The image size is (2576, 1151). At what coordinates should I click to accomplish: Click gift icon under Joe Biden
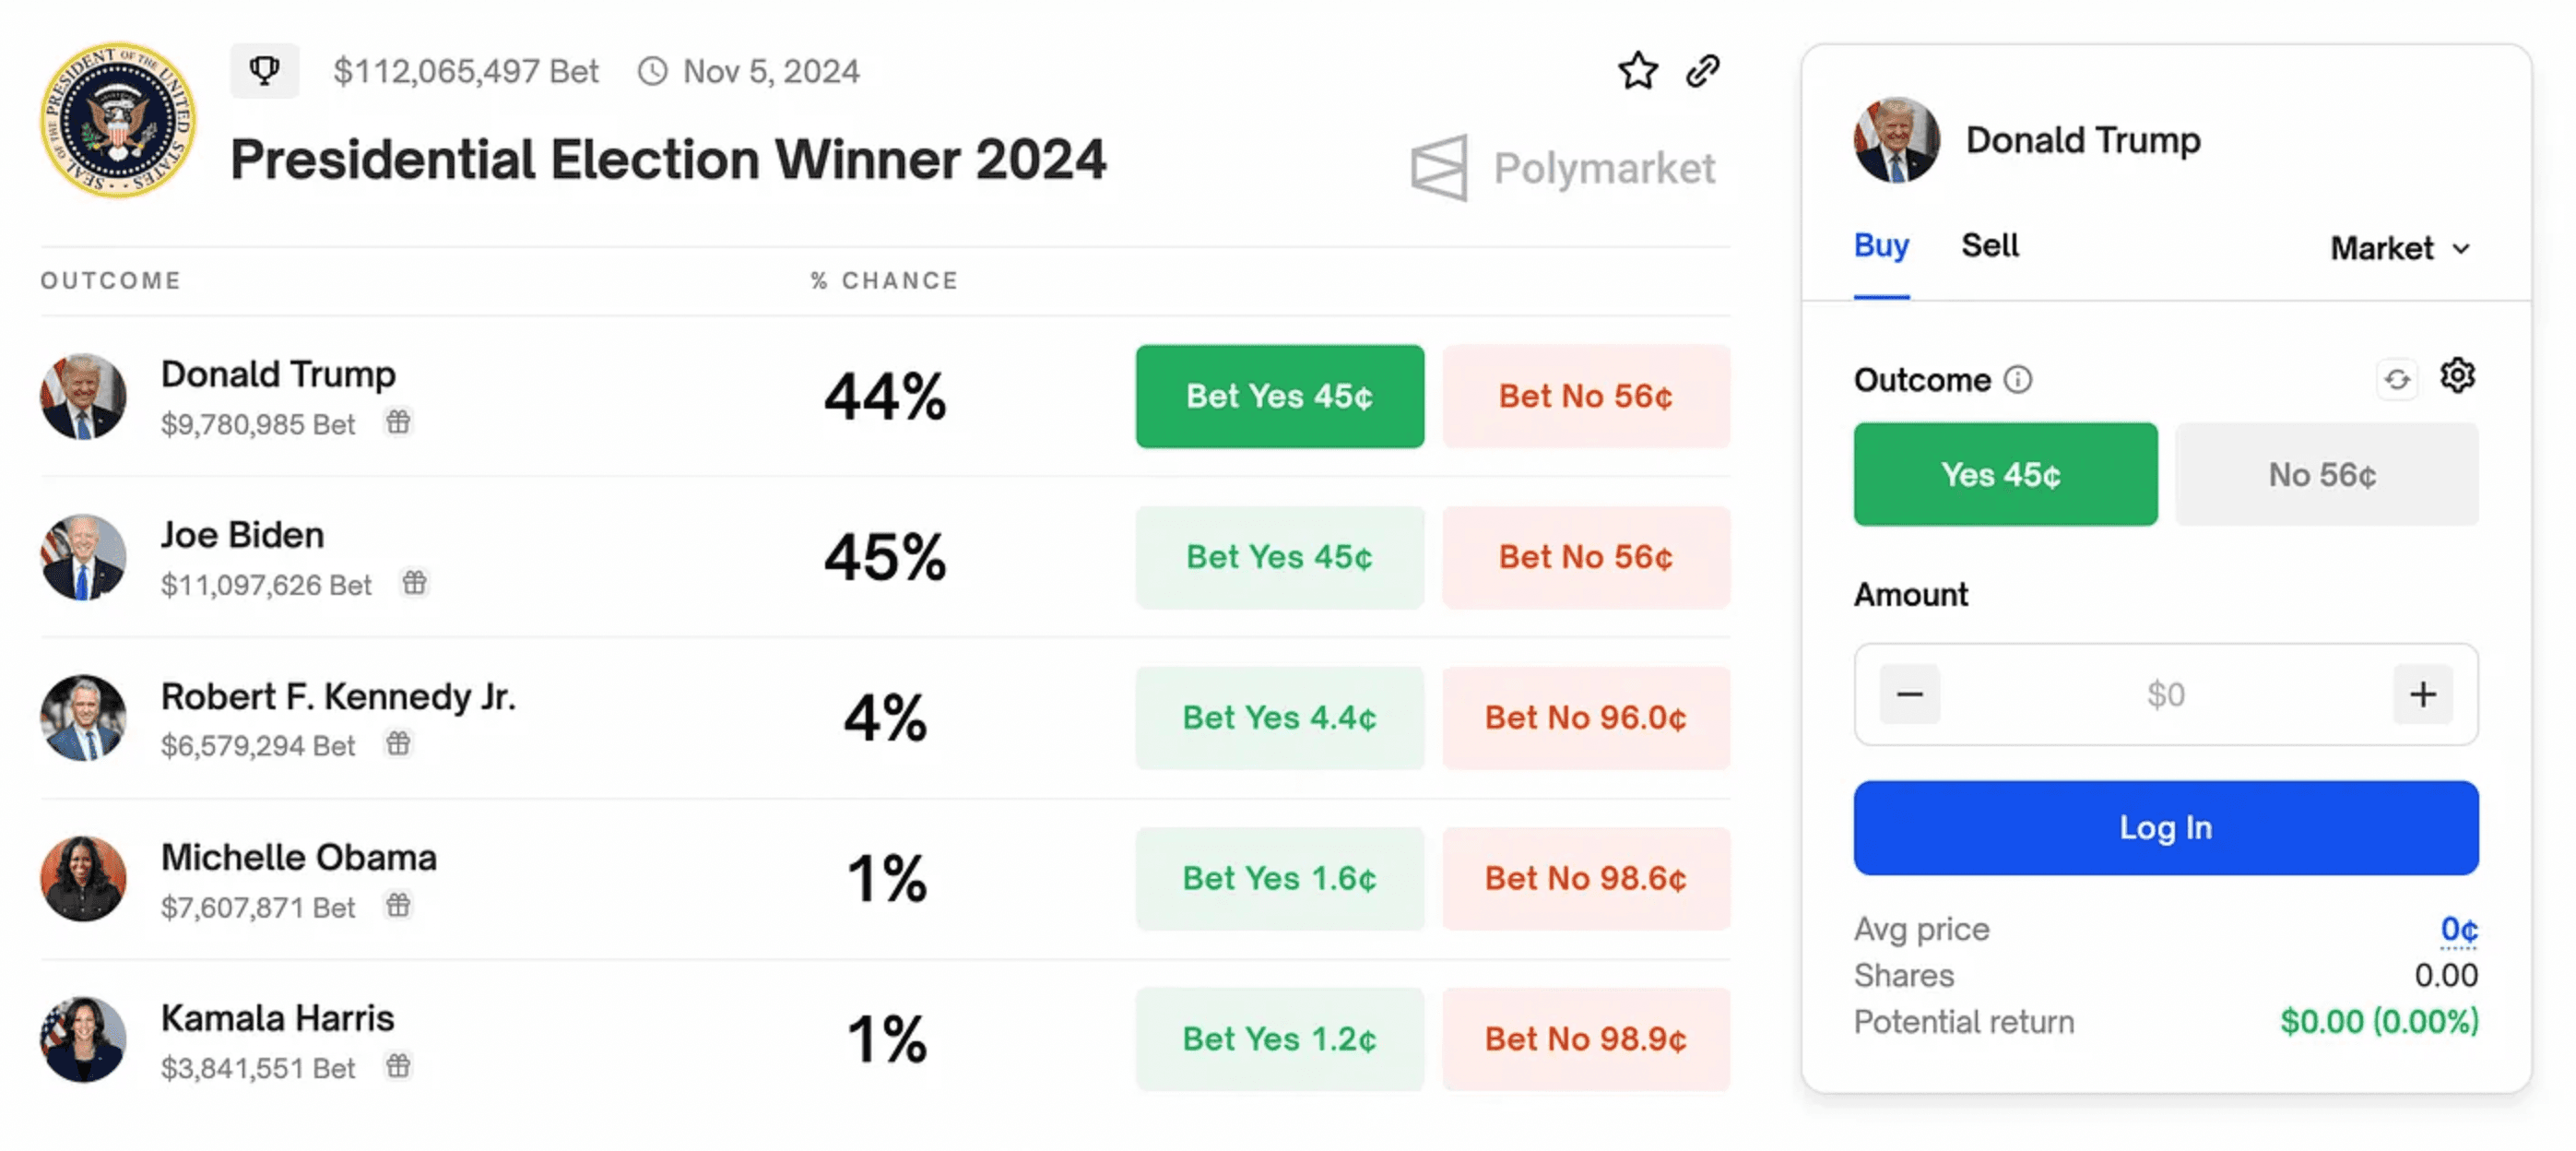[x=414, y=582]
